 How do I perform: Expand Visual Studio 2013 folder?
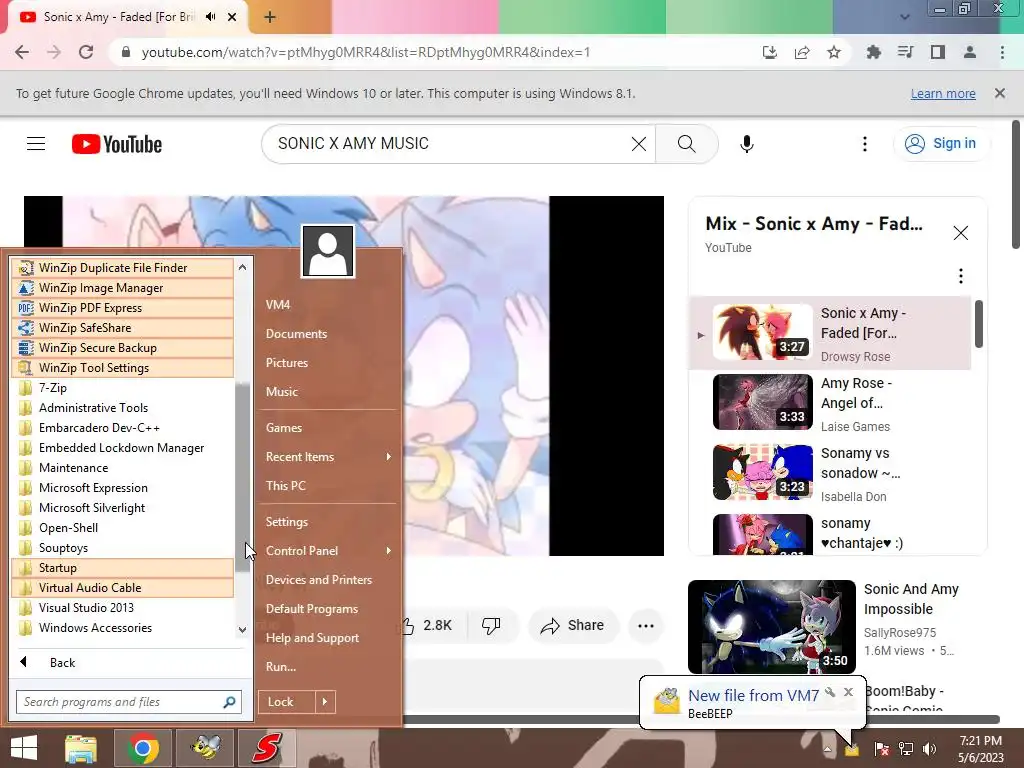point(123,608)
